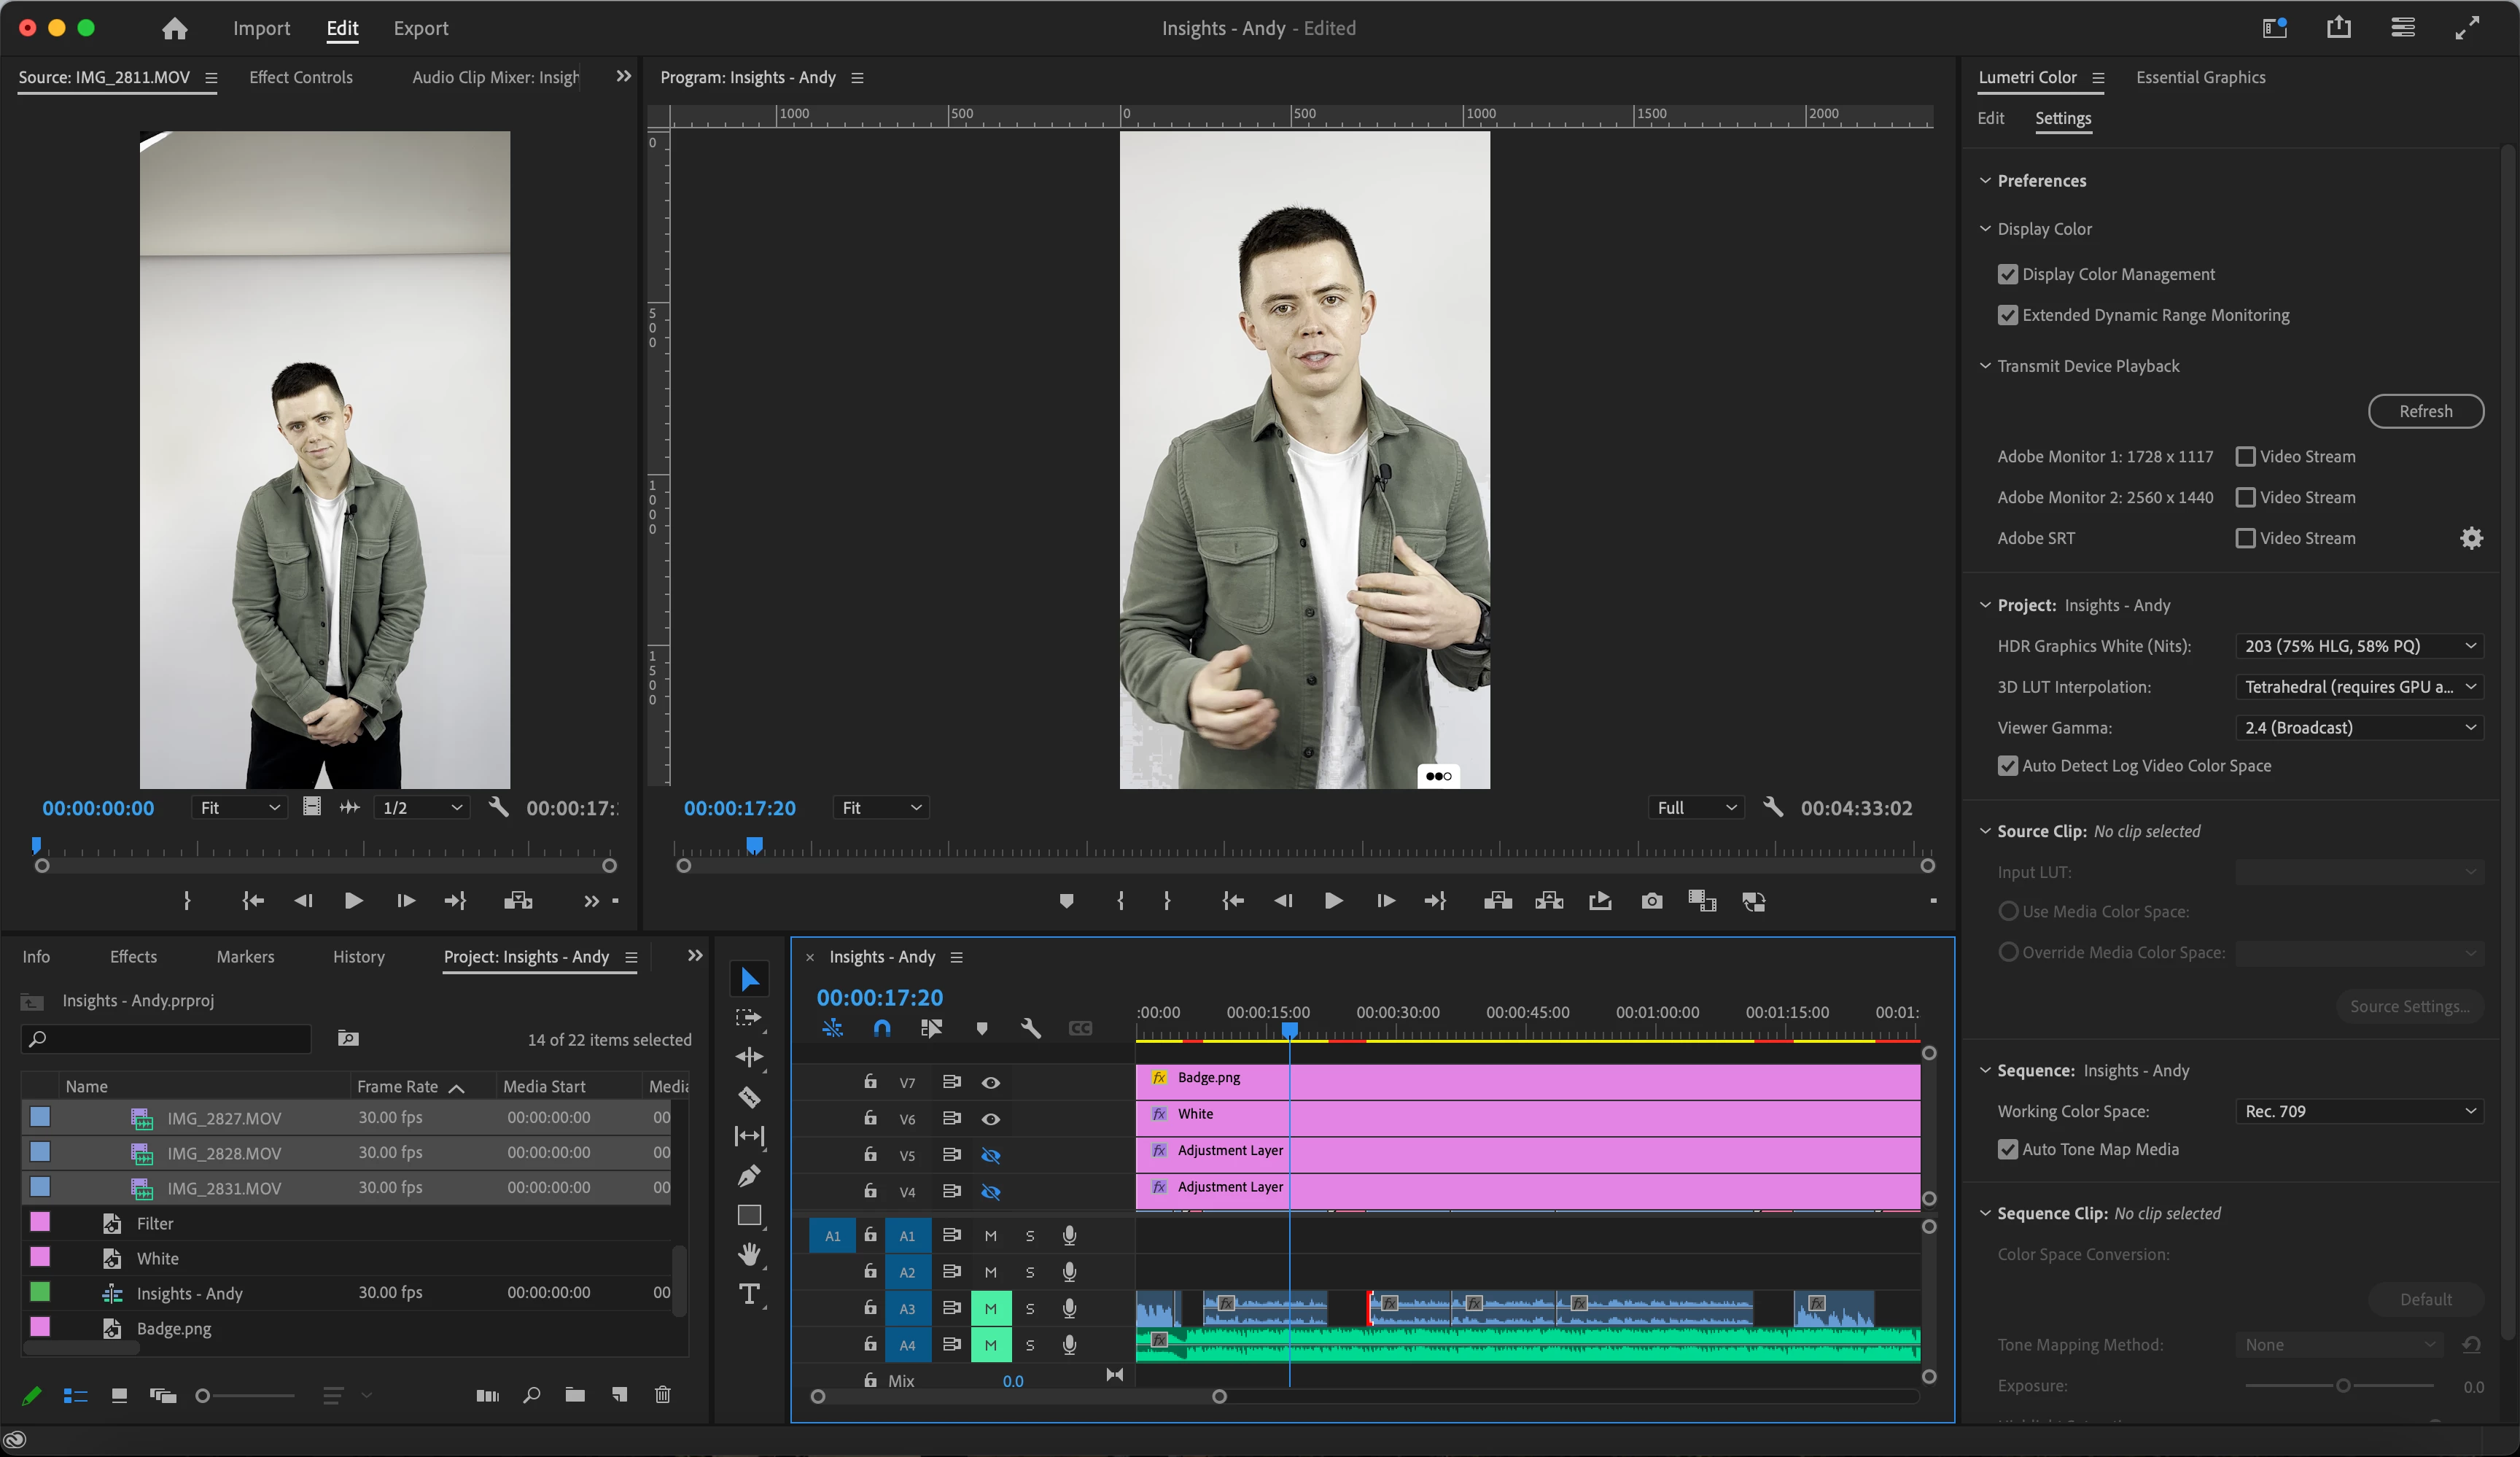This screenshot has width=2520, height=1457.
Task: Open Viewer Gamma dropdown
Action: click(2359, 727)
